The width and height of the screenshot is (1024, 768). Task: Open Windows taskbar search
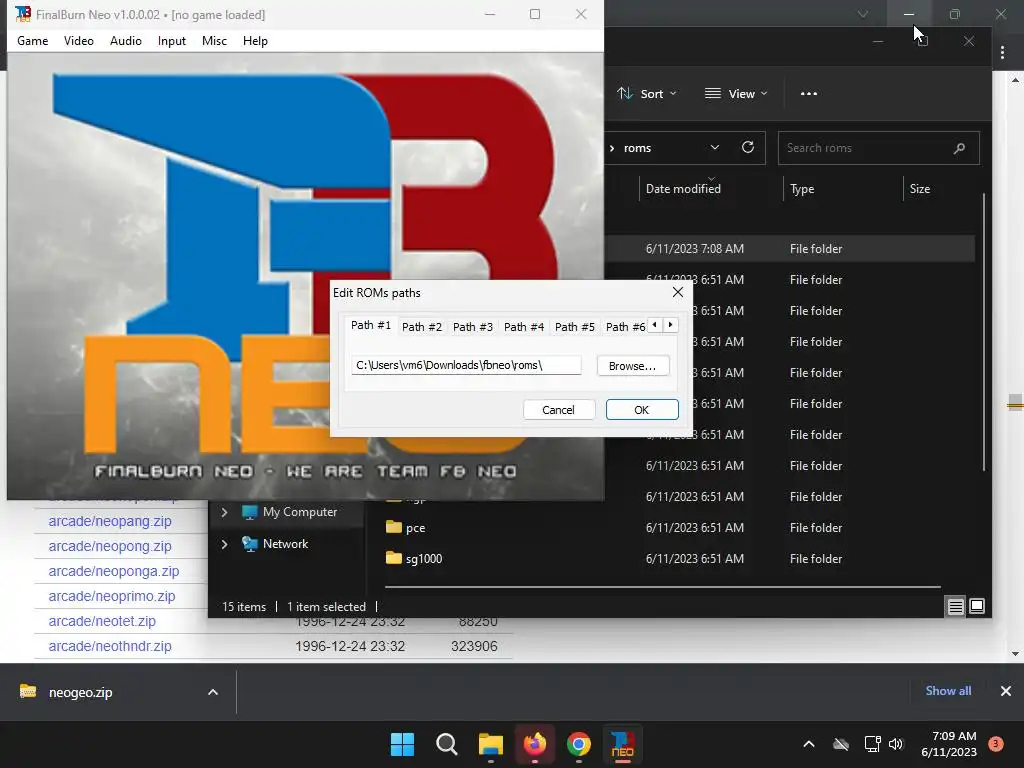[x=447, y=744]
